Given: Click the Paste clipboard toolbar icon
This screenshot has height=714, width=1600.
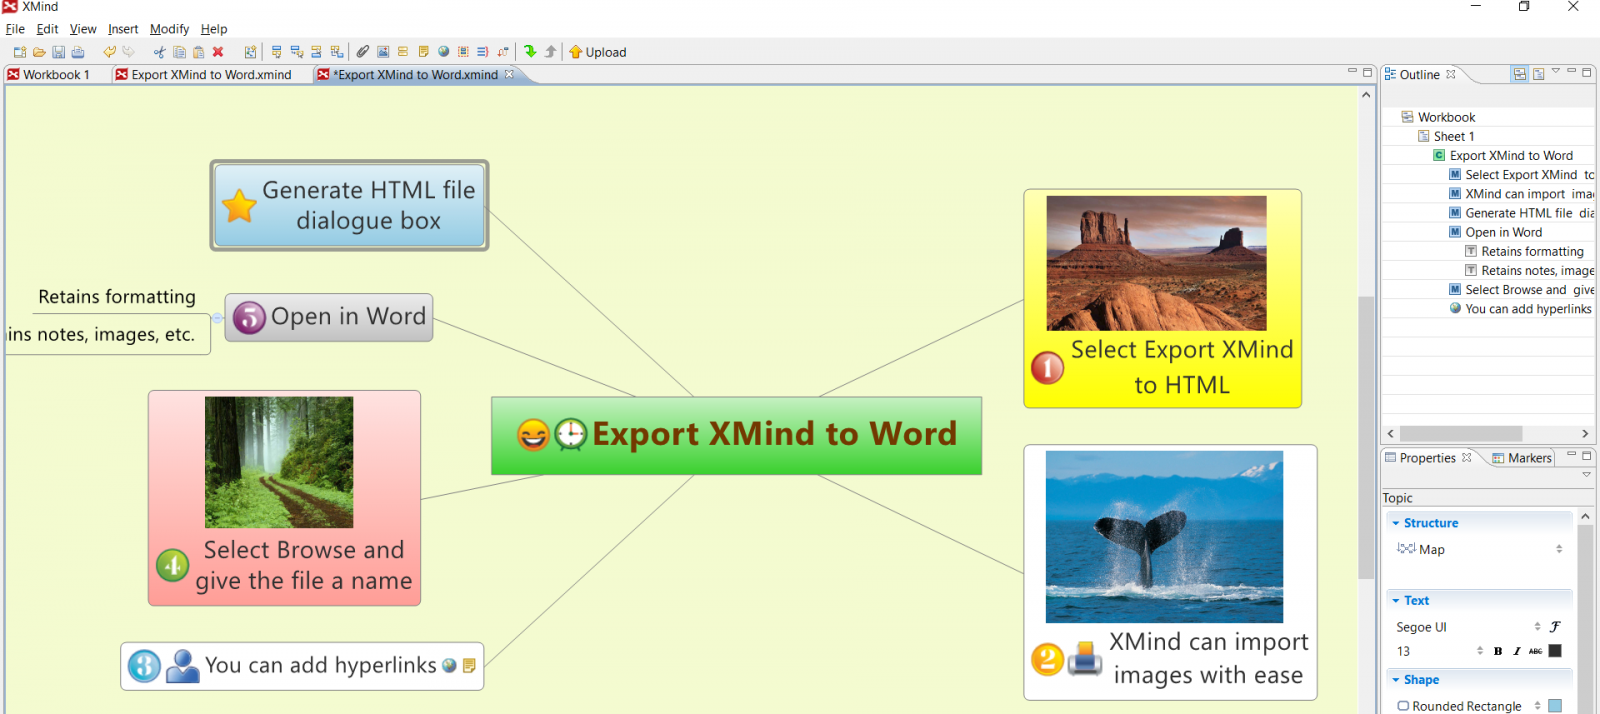Looking at the screenshot, I should 198,52.
